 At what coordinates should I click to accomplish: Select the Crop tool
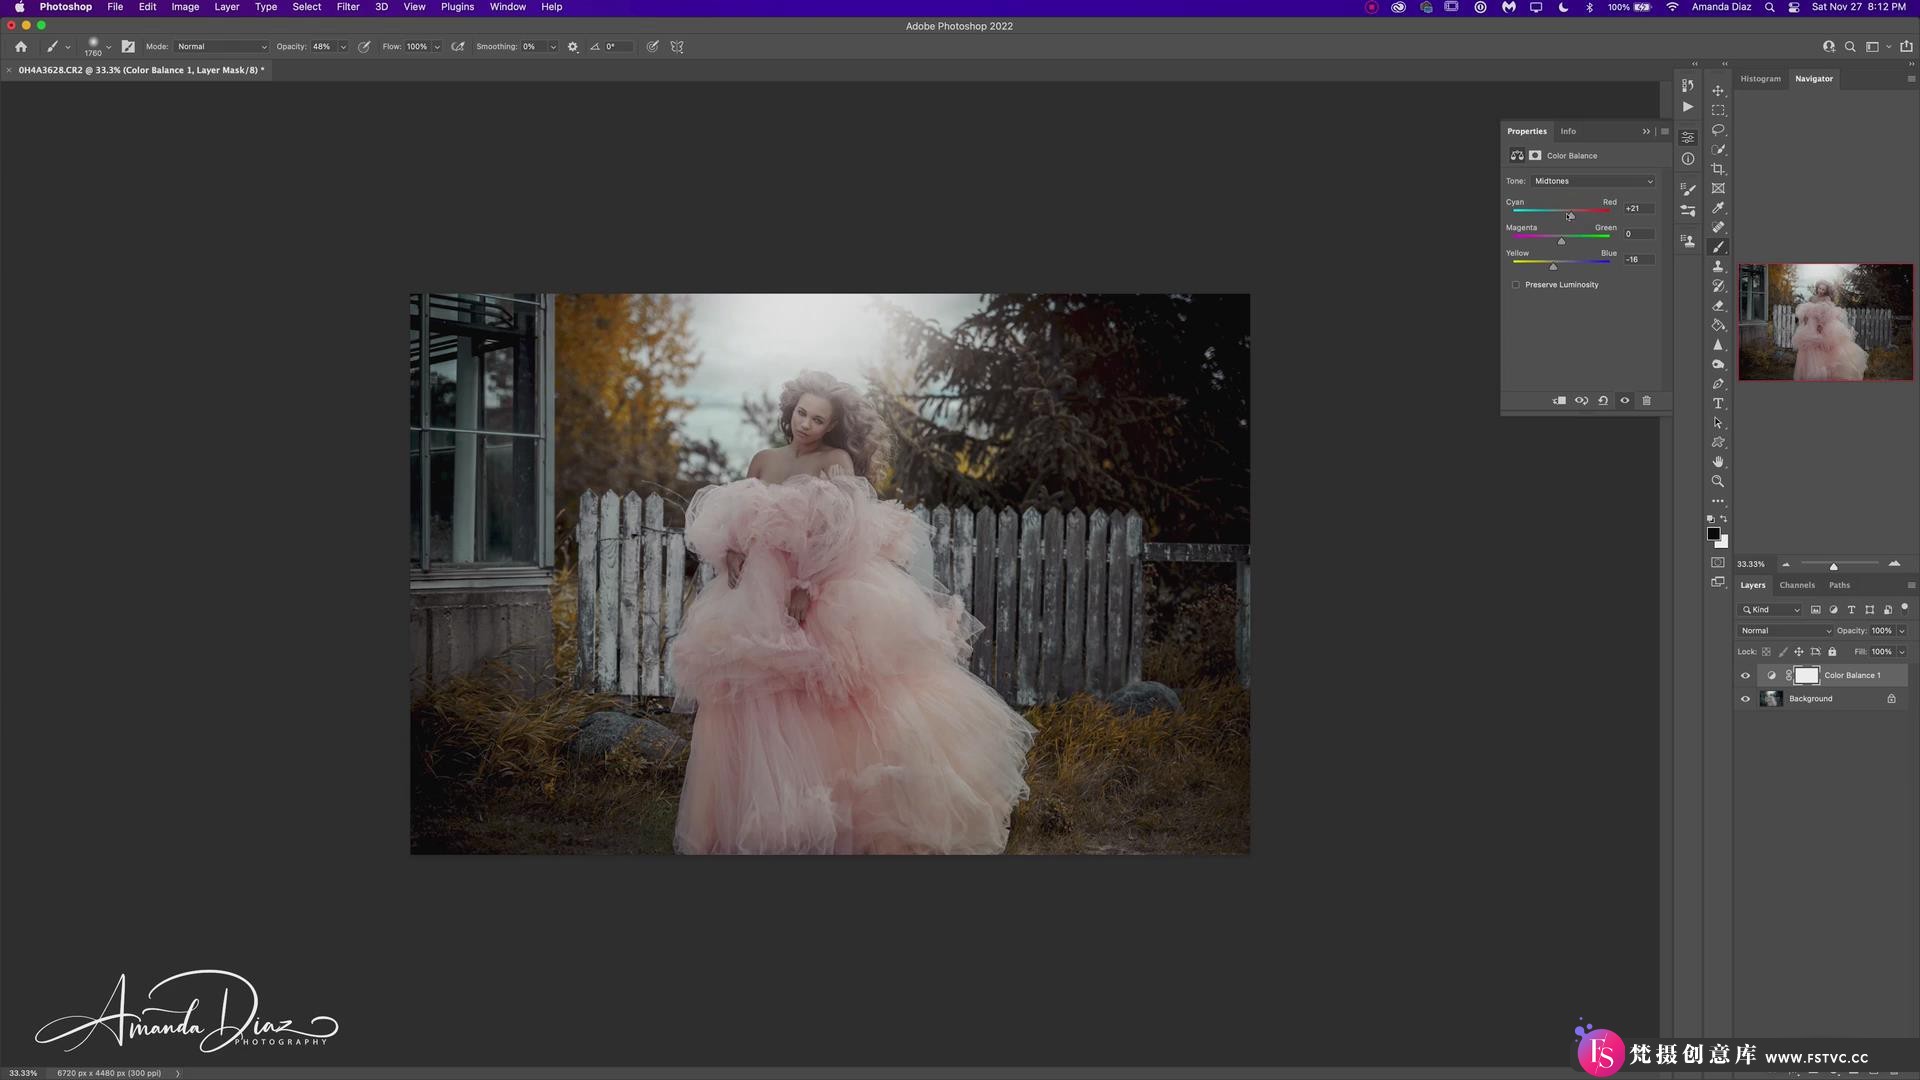click(1718, 169)
